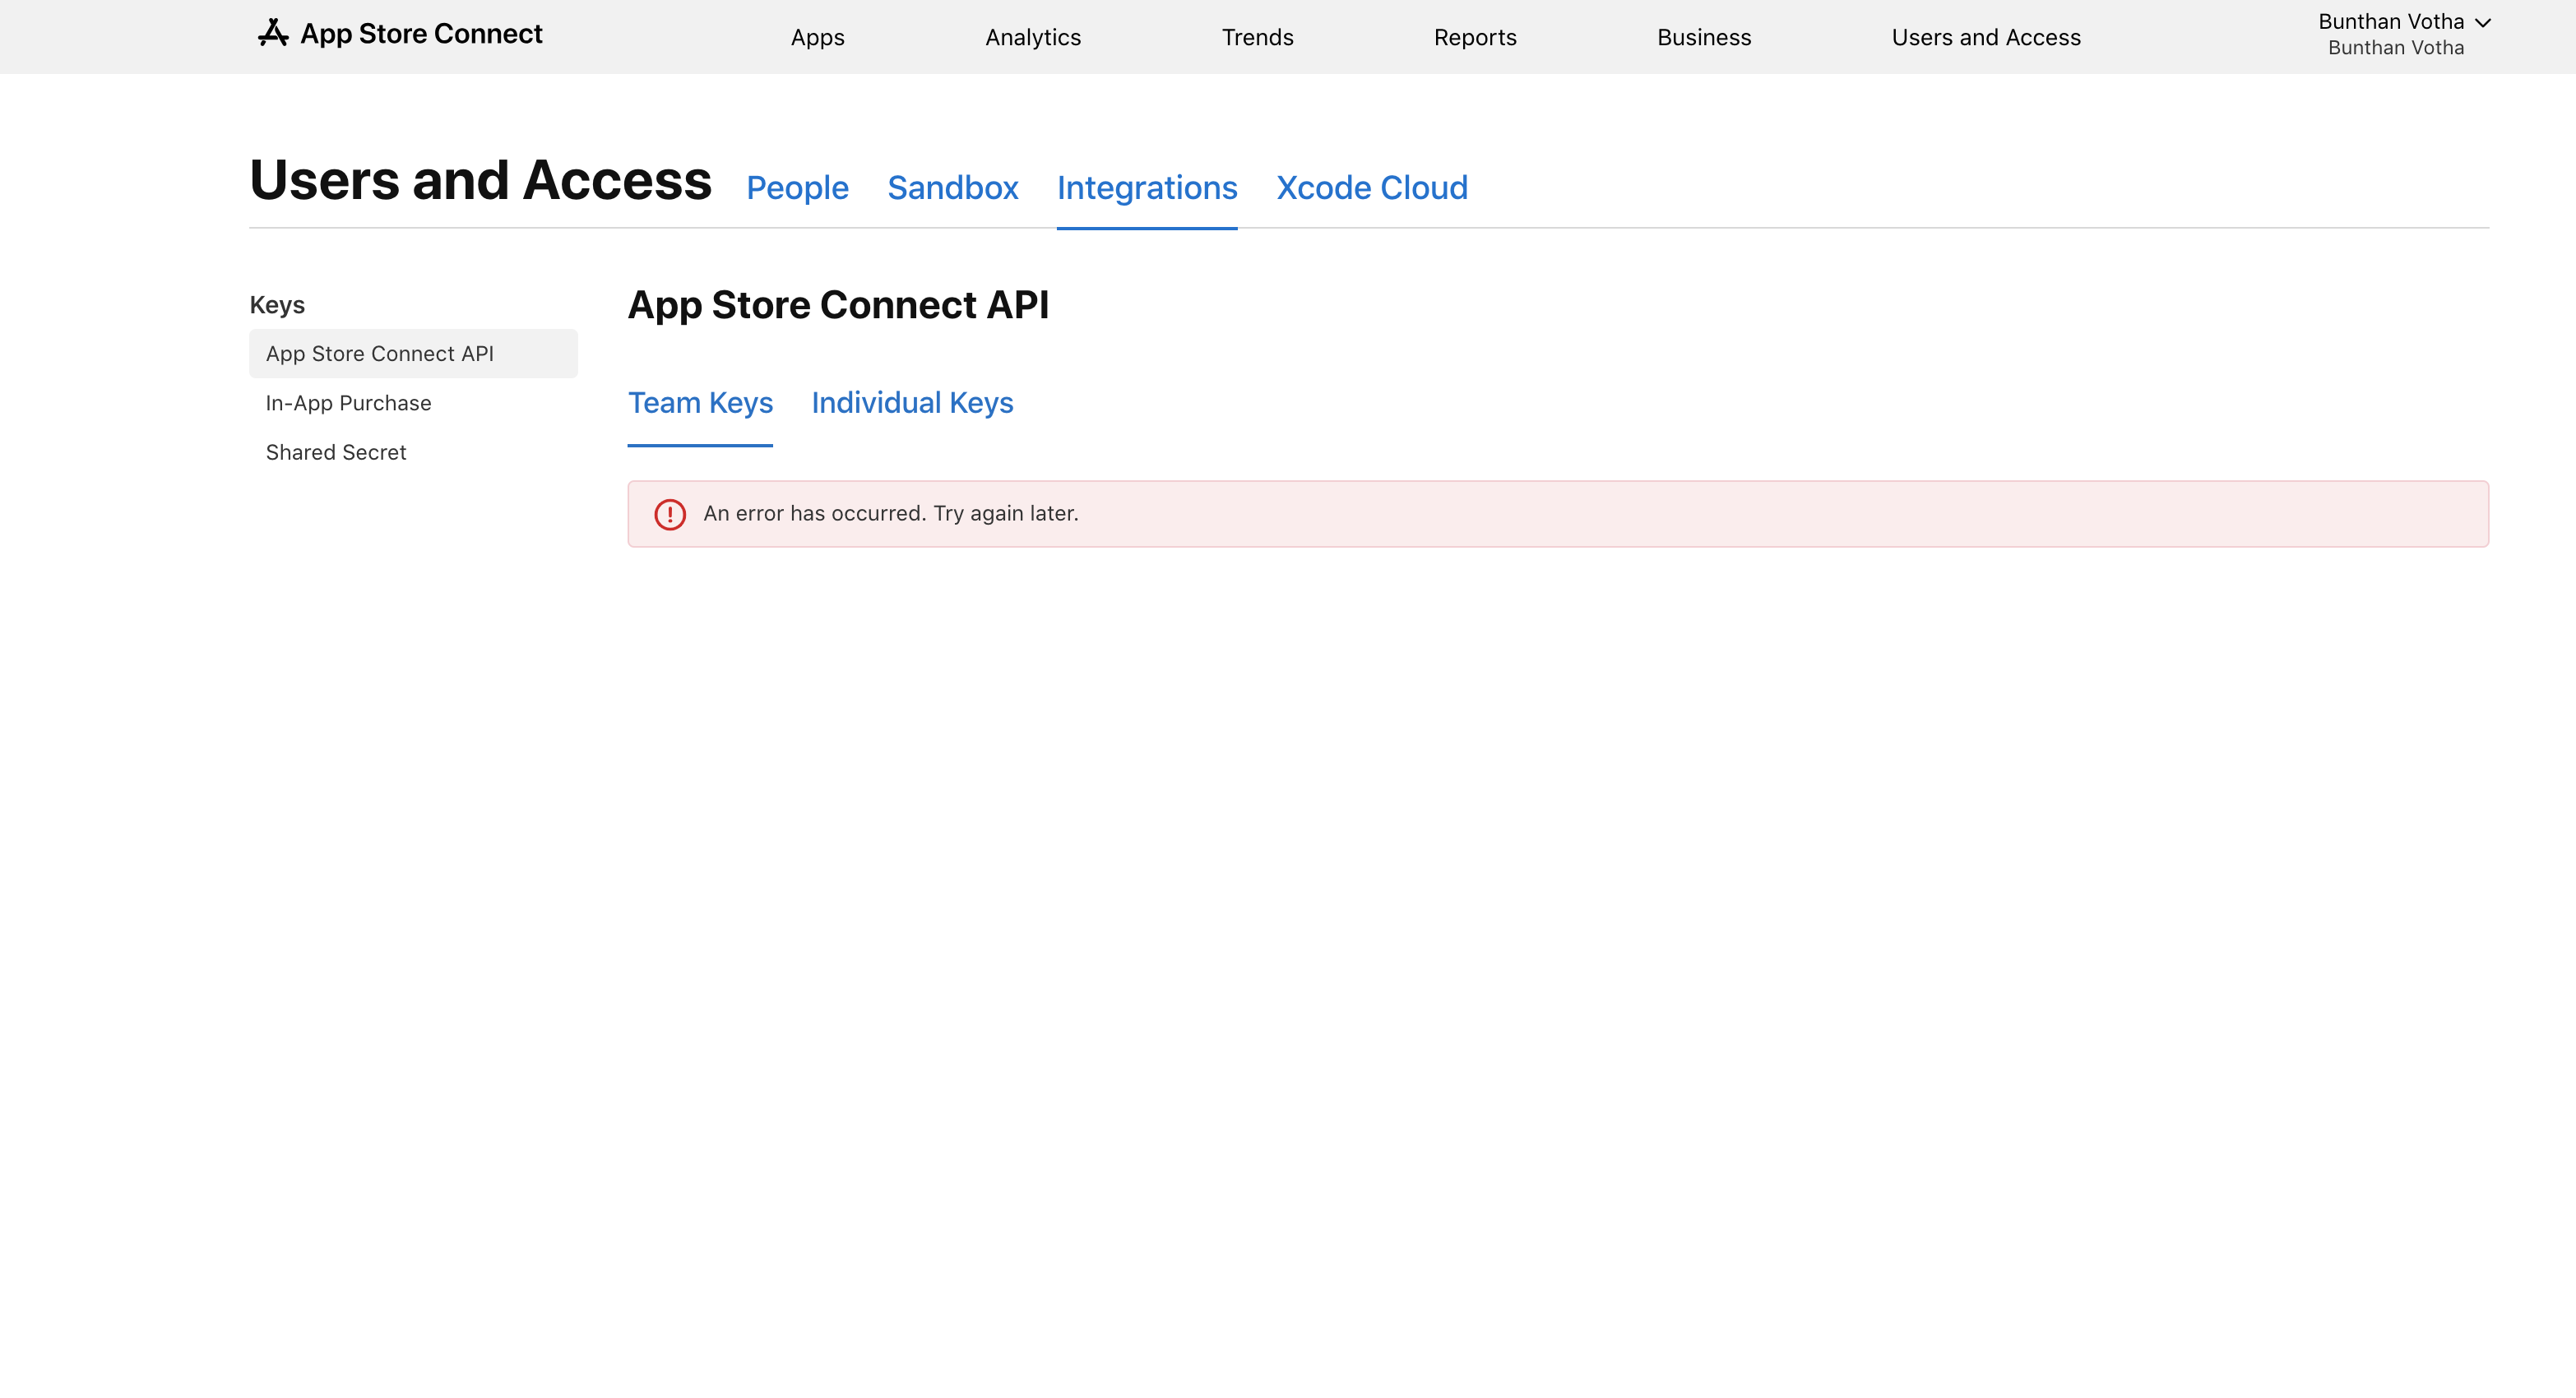The height and width of the screenshot is (1398, 2576).
Task: Click the App Store Connect logo icon
Action: click(x=273, y=34)
